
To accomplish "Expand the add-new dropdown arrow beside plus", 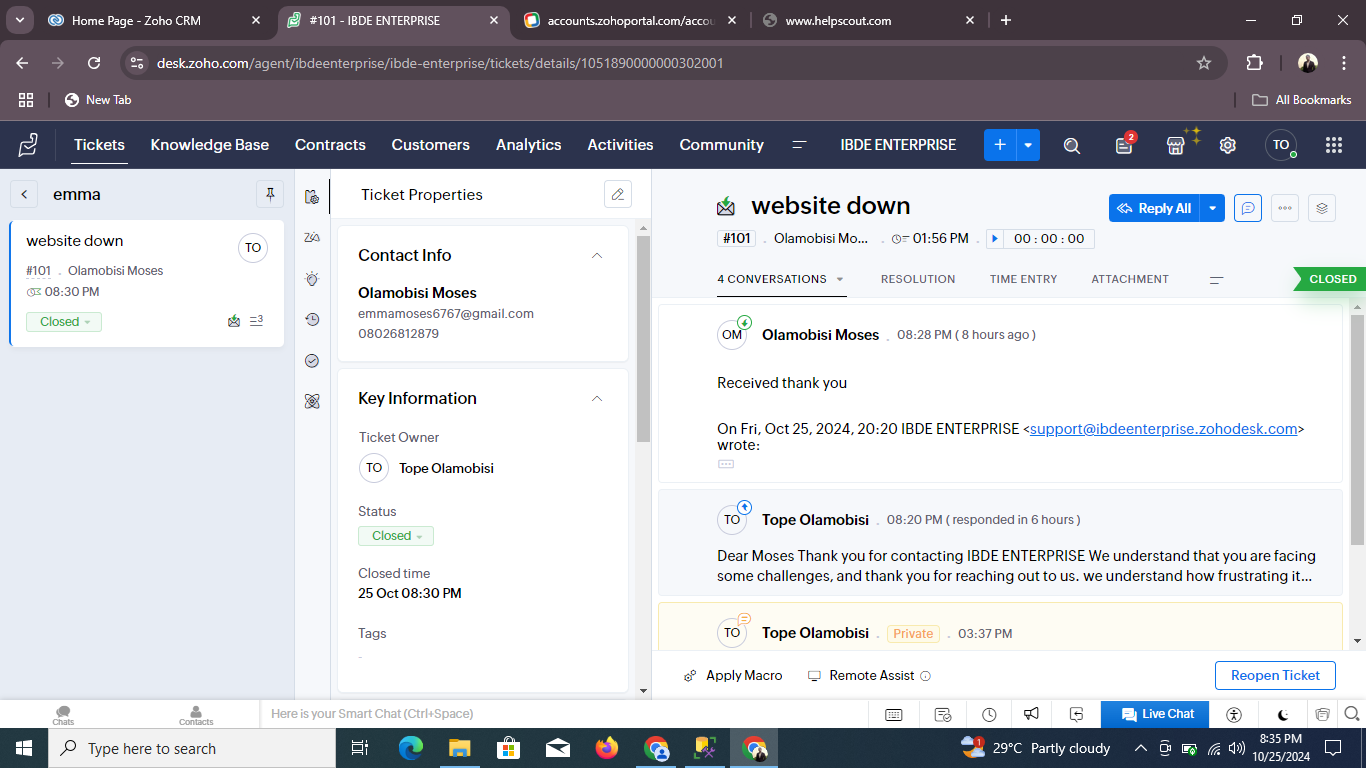I will (x=1028, y=145).
